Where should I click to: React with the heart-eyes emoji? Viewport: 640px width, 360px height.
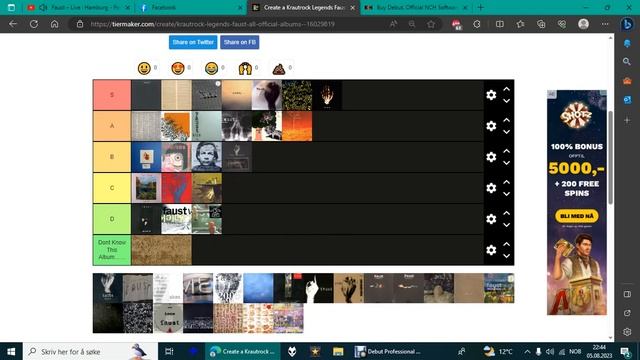(178, 68)
